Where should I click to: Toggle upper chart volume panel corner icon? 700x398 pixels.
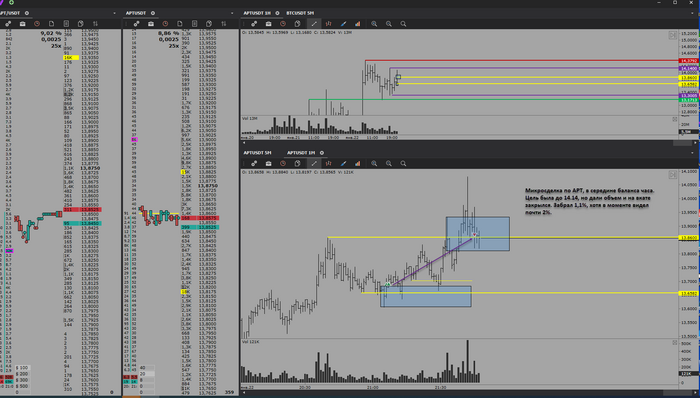click(x=675, y=119)
